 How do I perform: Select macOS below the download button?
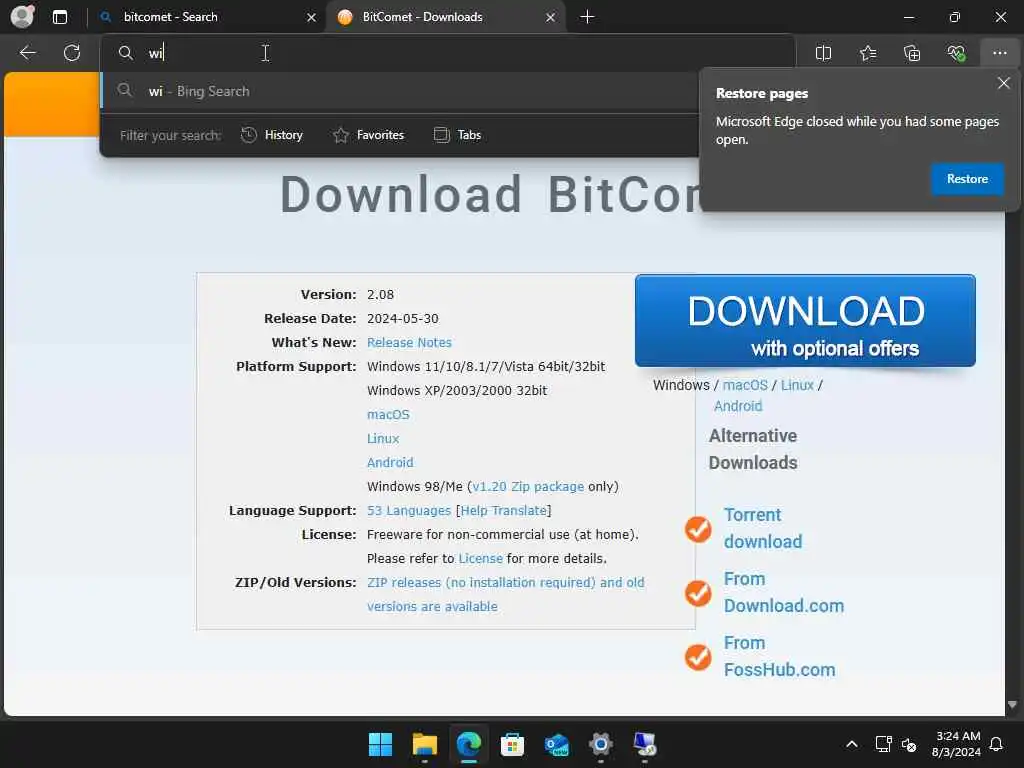coord(745,385)
